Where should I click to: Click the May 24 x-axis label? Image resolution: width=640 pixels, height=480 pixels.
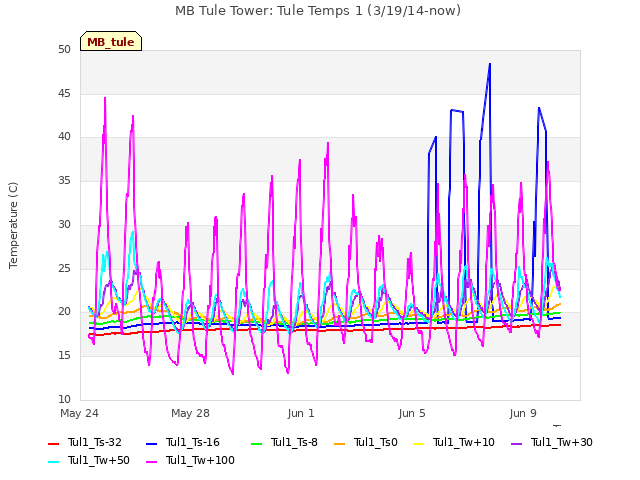(x=80, y=413)
